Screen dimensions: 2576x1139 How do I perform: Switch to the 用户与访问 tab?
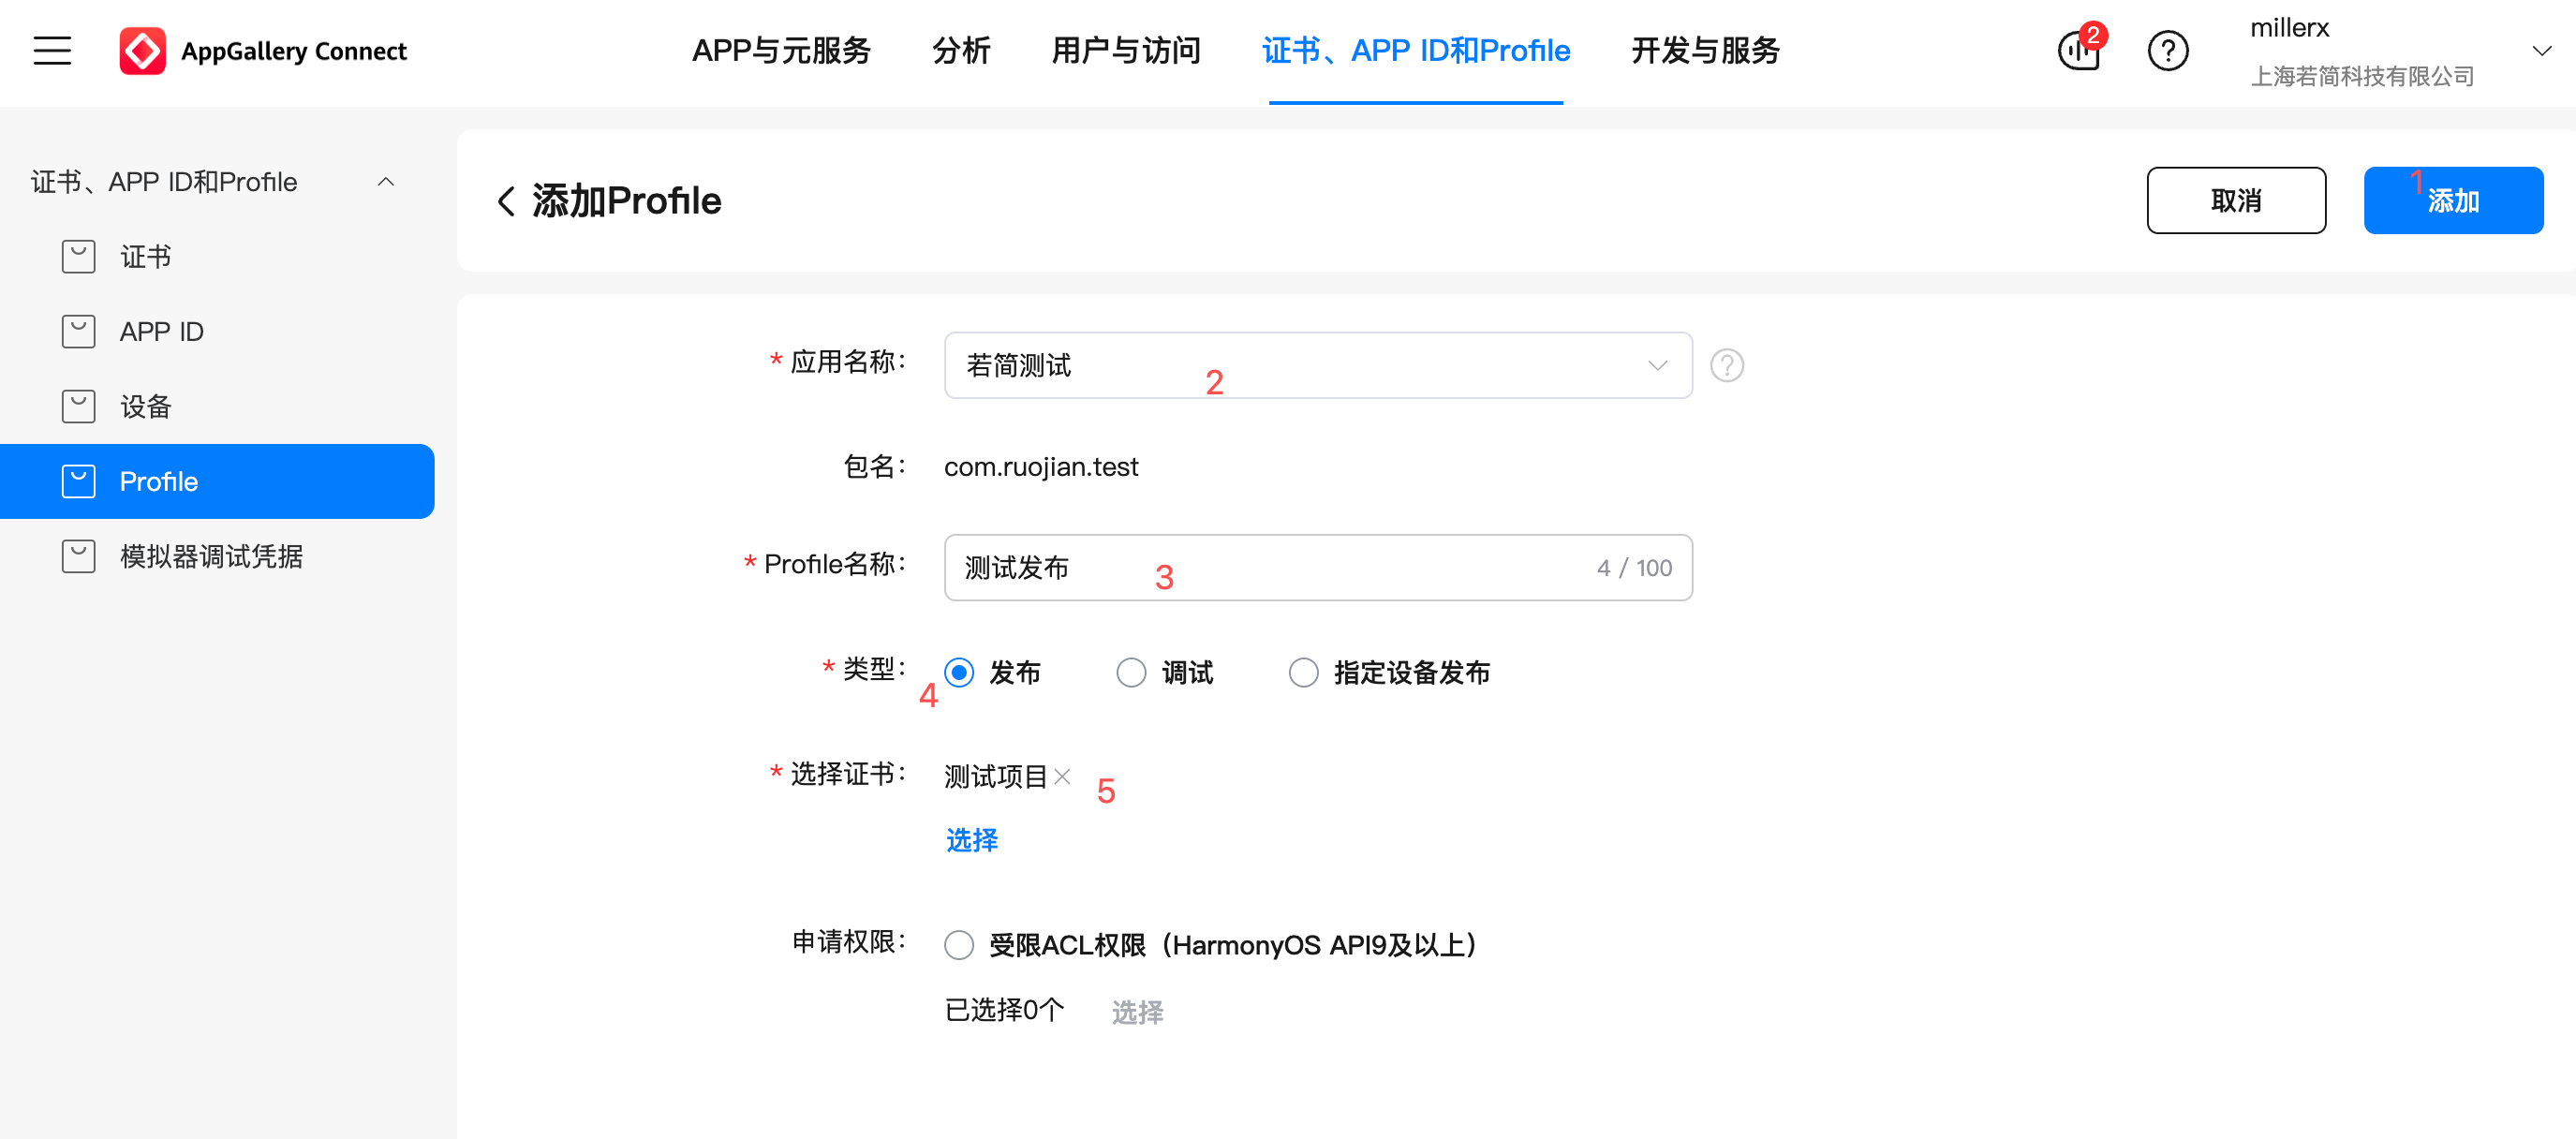1125,50
